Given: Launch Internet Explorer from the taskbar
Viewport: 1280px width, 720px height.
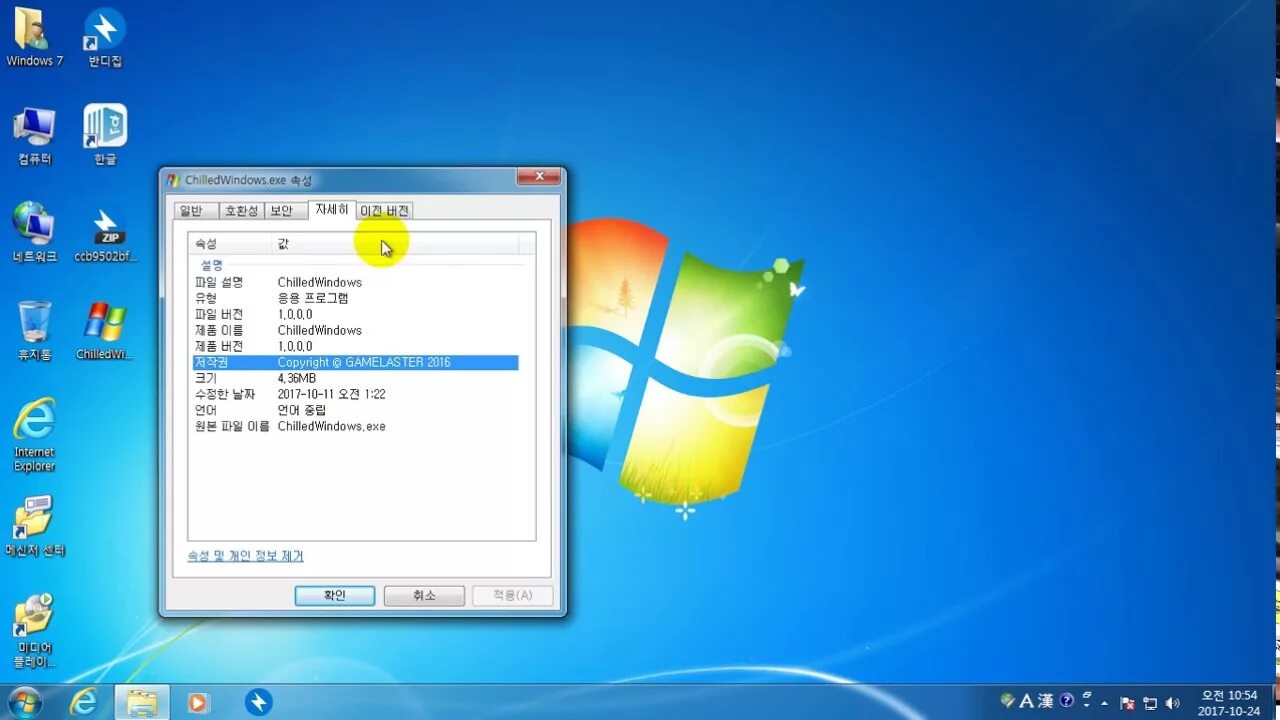Looking at the screenshot, I should (84, 702).
